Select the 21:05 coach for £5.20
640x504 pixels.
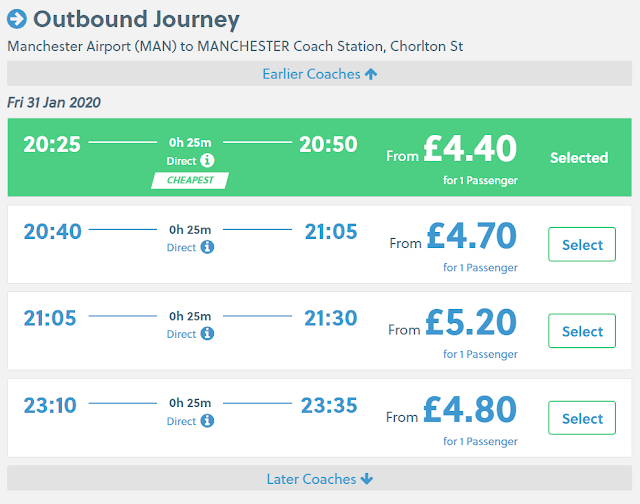pos(582,331)
